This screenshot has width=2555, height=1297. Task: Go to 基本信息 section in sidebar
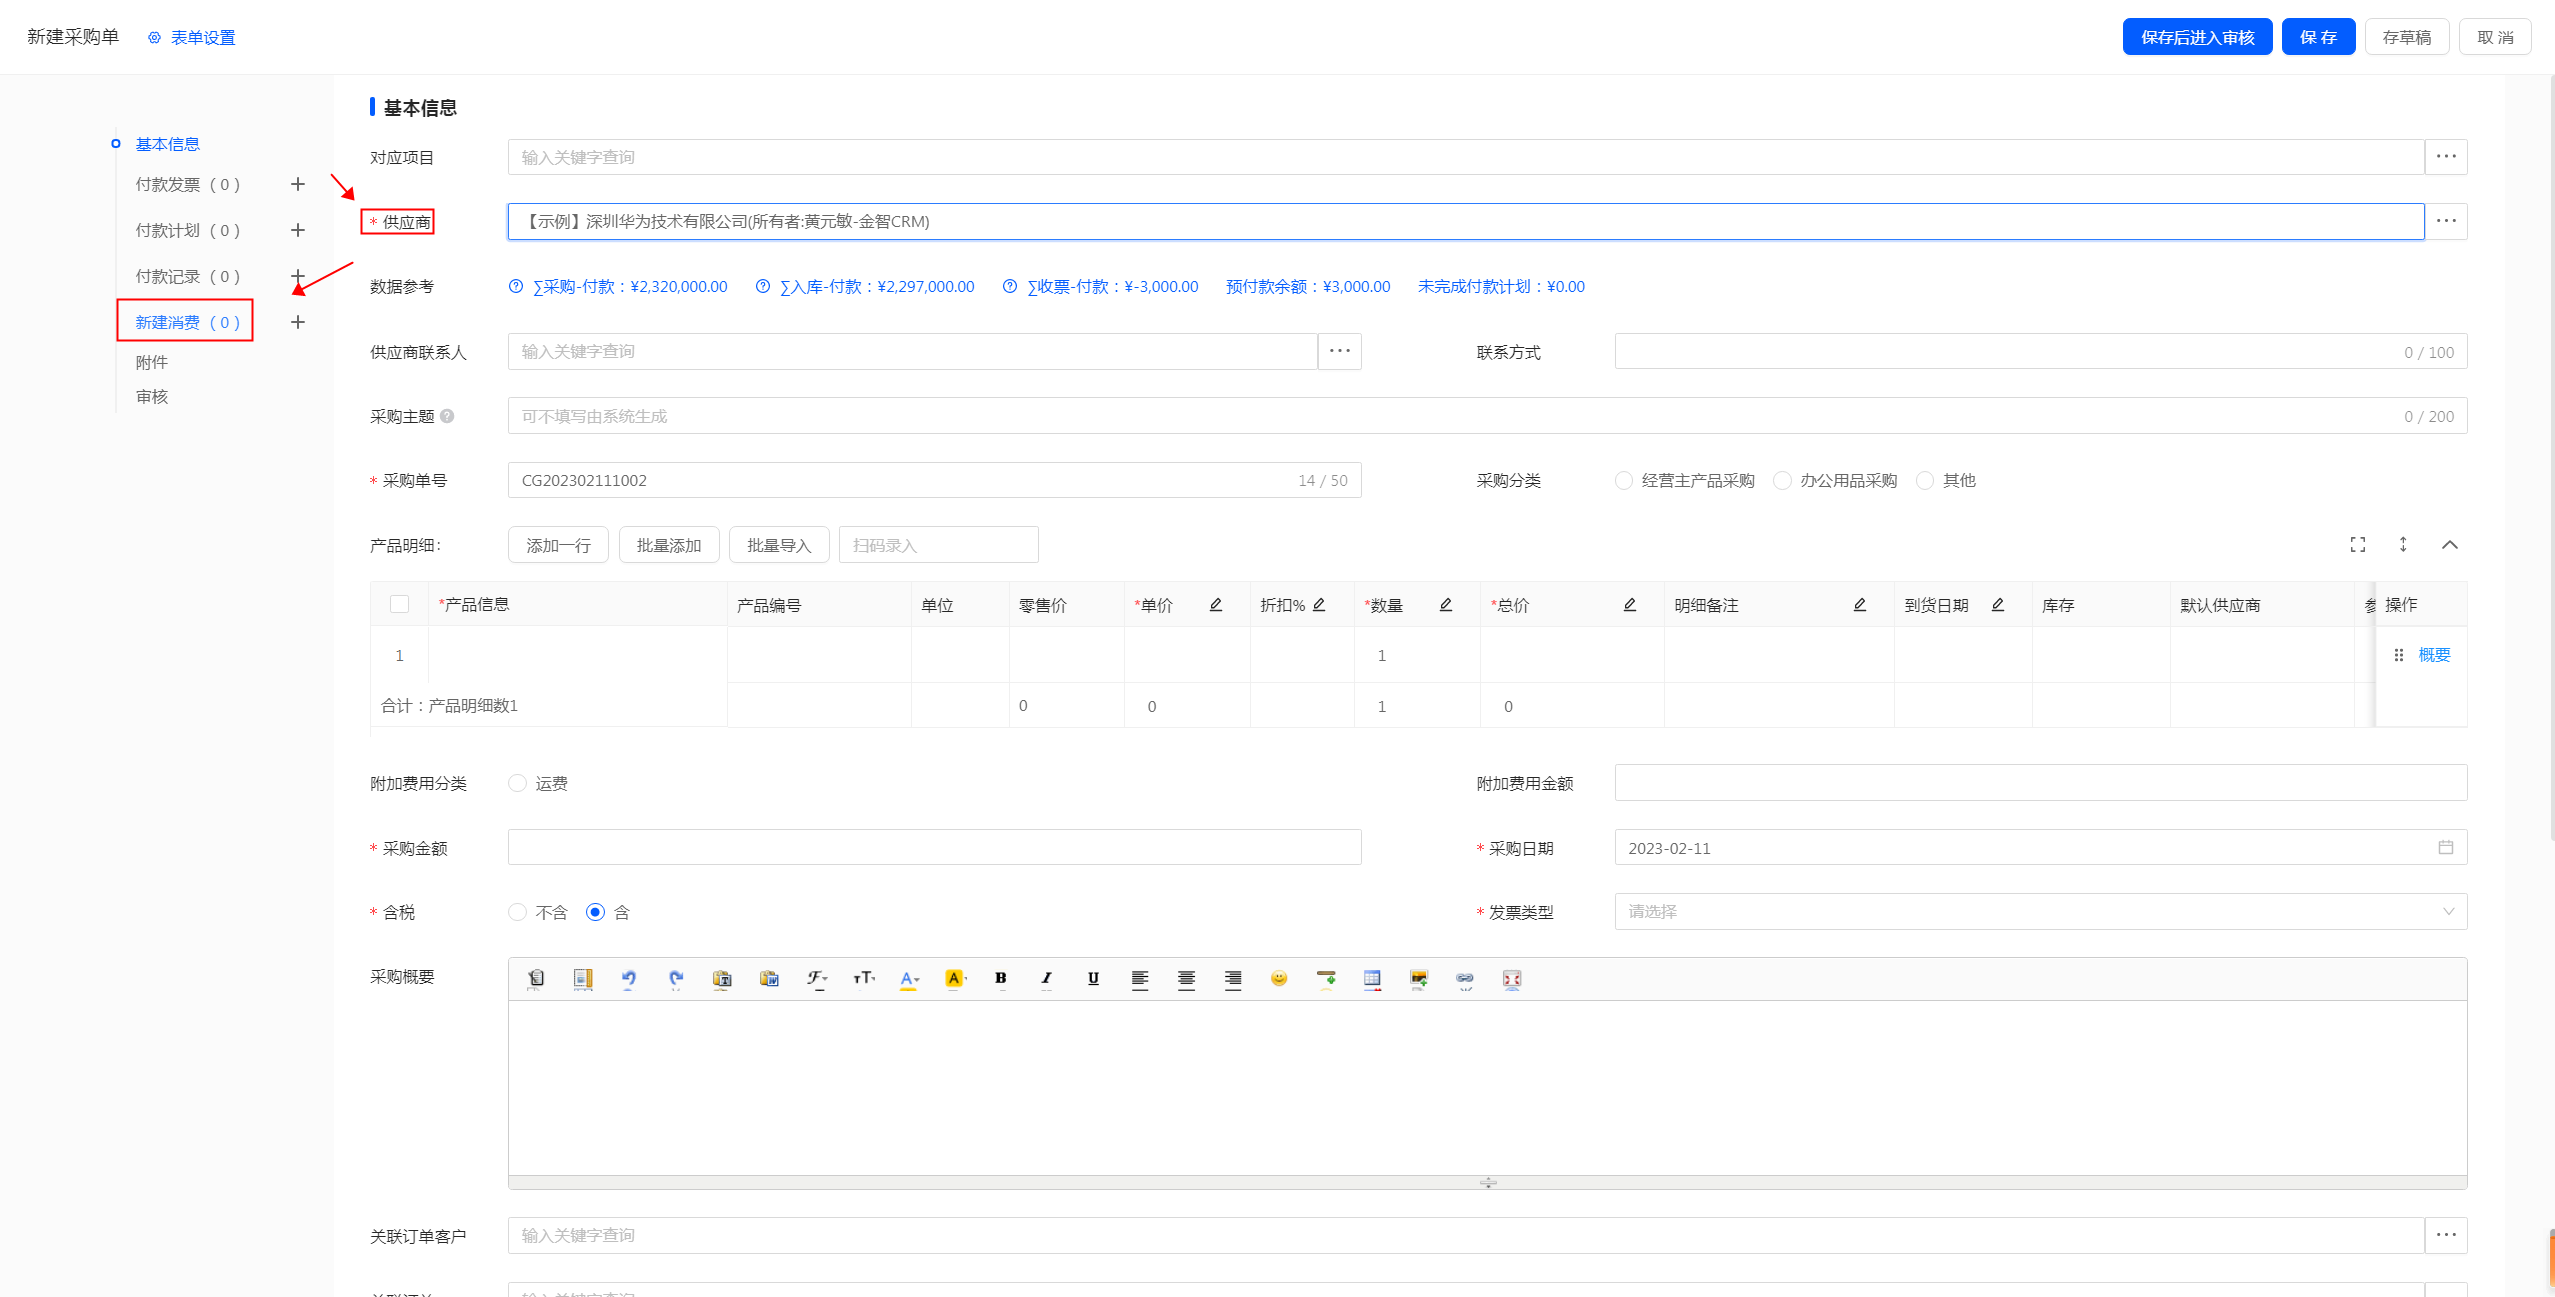pyautogui.click(x=168, y=145)
